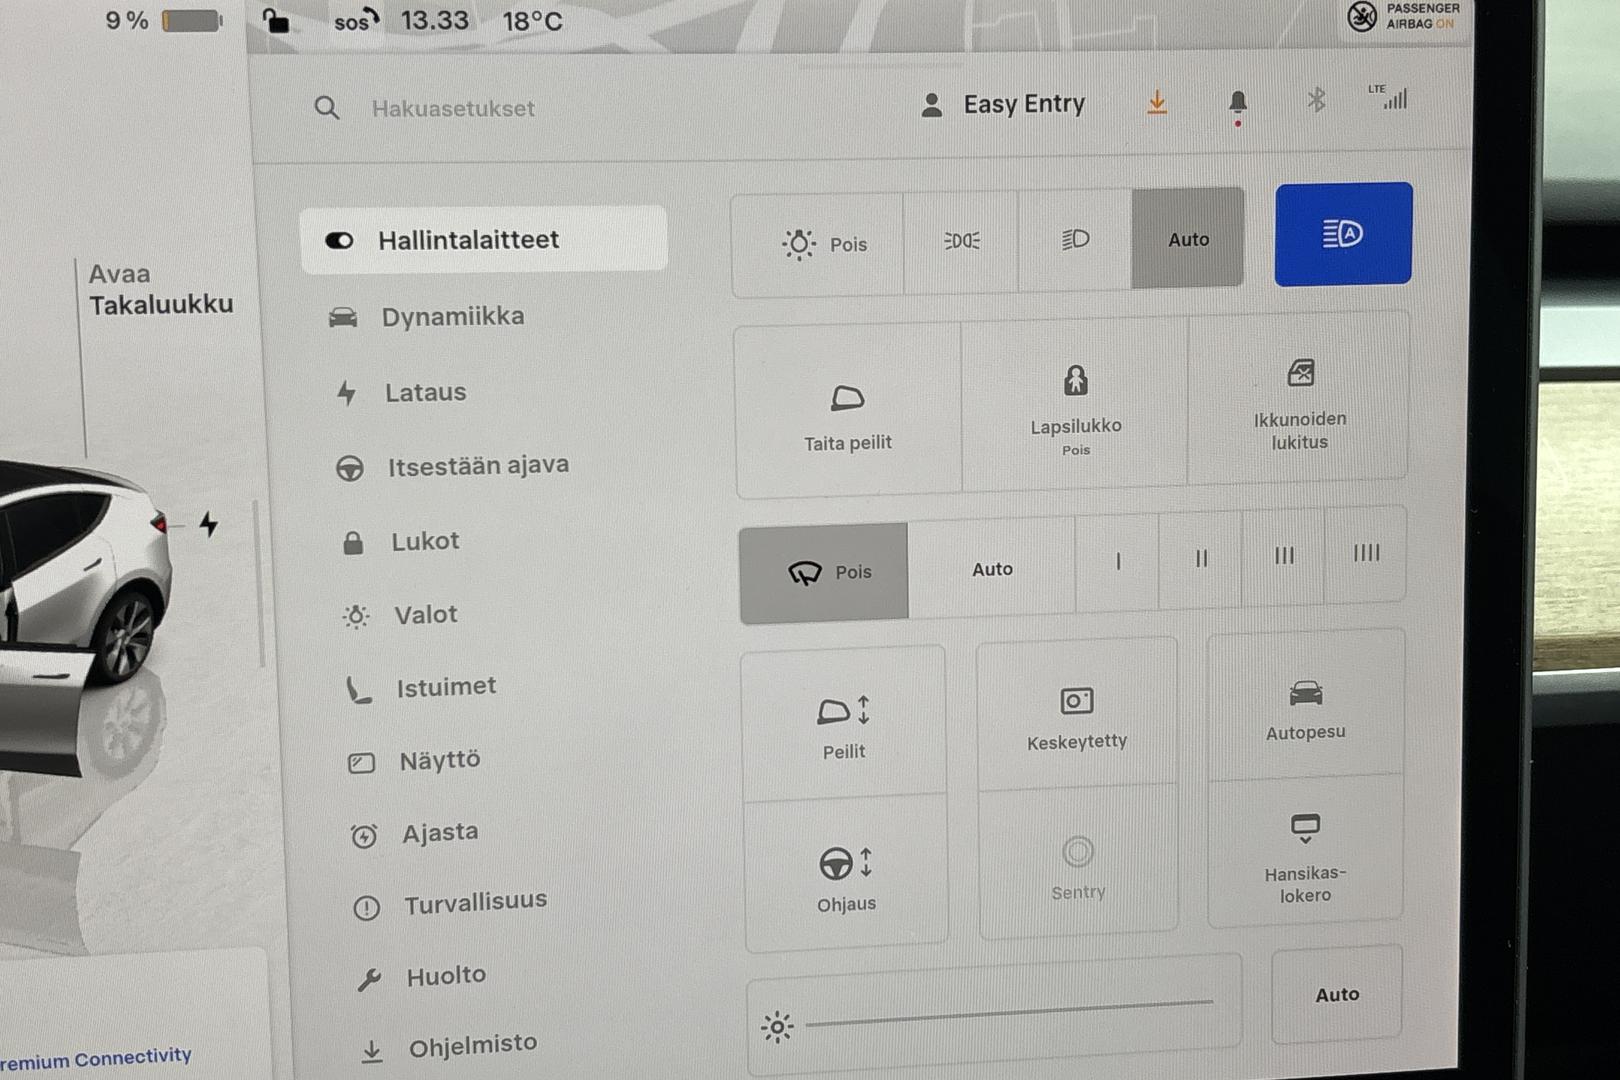Viewport: 1620px width, 1080px height.
Task: Toggle the auto high beam button
Action: (1343, 234)
